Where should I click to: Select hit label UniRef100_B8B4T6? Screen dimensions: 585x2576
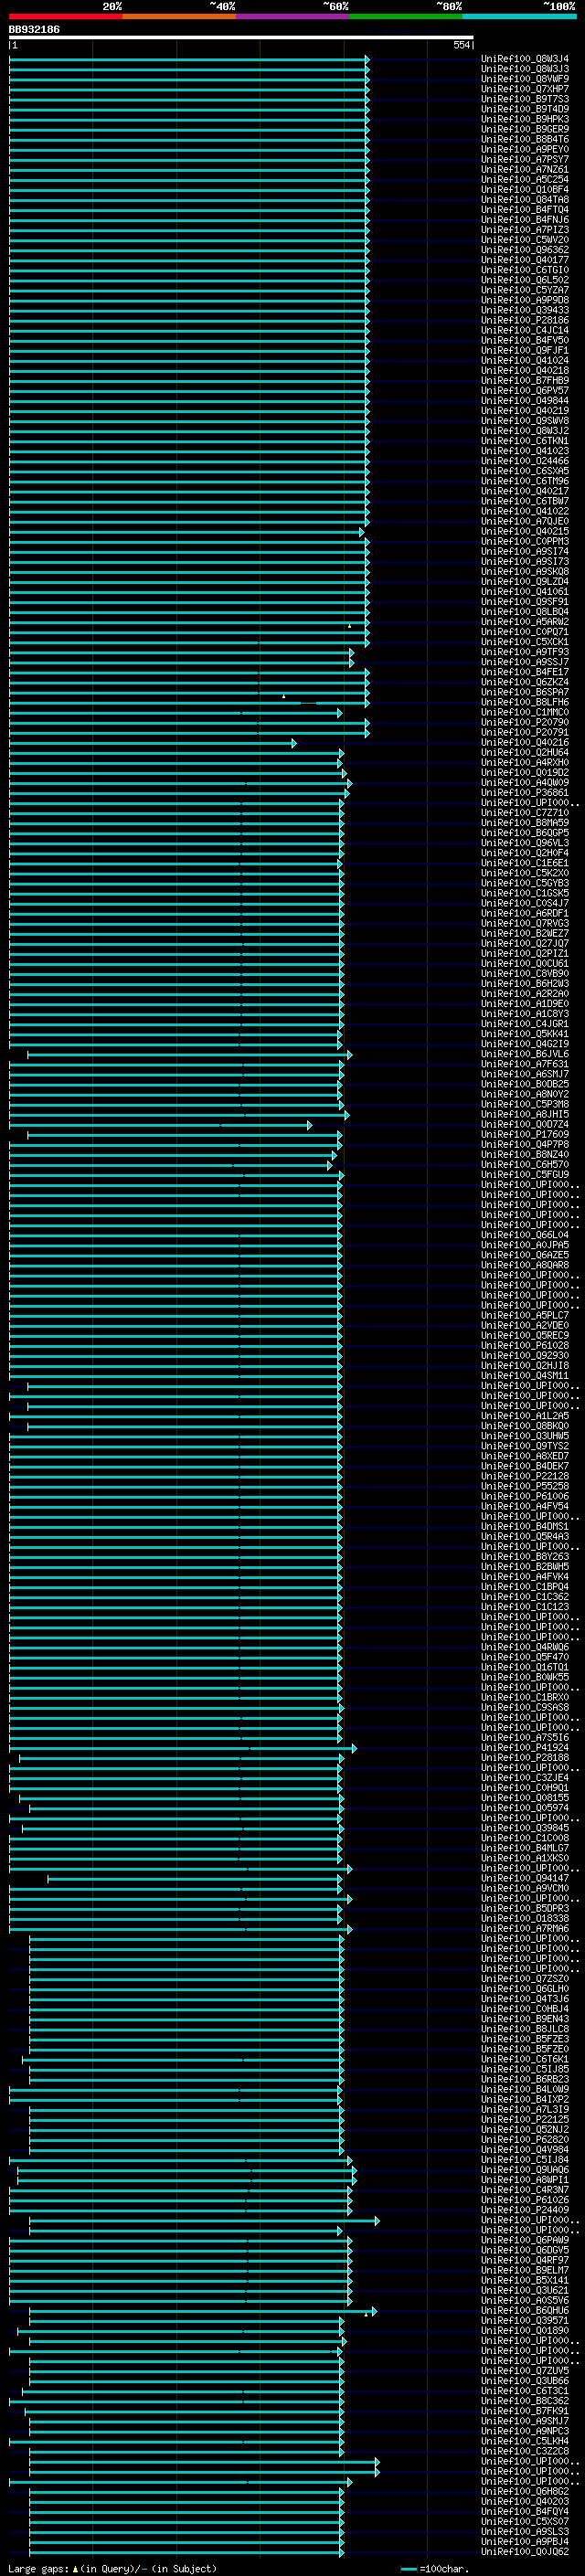pyautogui.click(x=525, y=139)
